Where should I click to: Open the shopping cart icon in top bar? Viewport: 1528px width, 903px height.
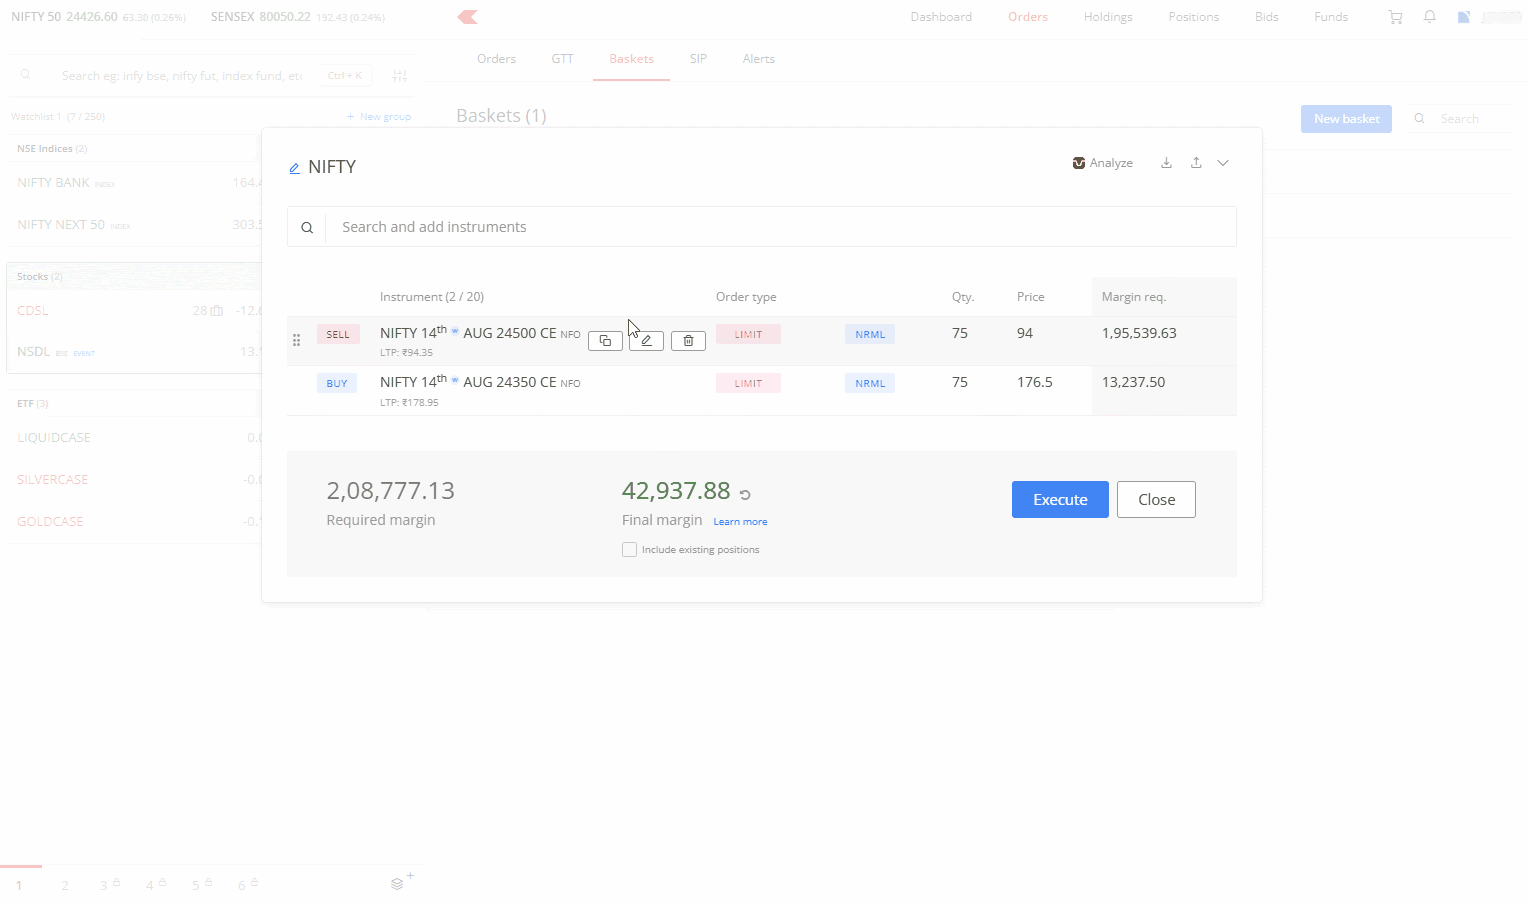[x=1395, y=17]
